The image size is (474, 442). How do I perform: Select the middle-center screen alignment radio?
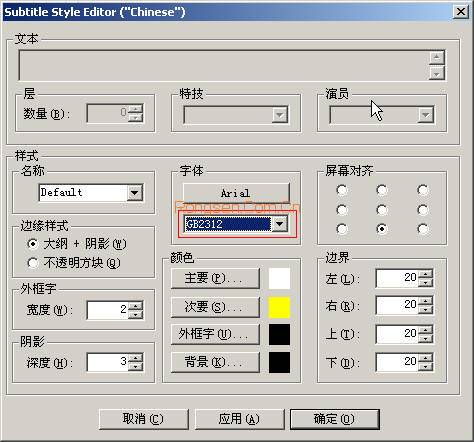pos(382,210)
